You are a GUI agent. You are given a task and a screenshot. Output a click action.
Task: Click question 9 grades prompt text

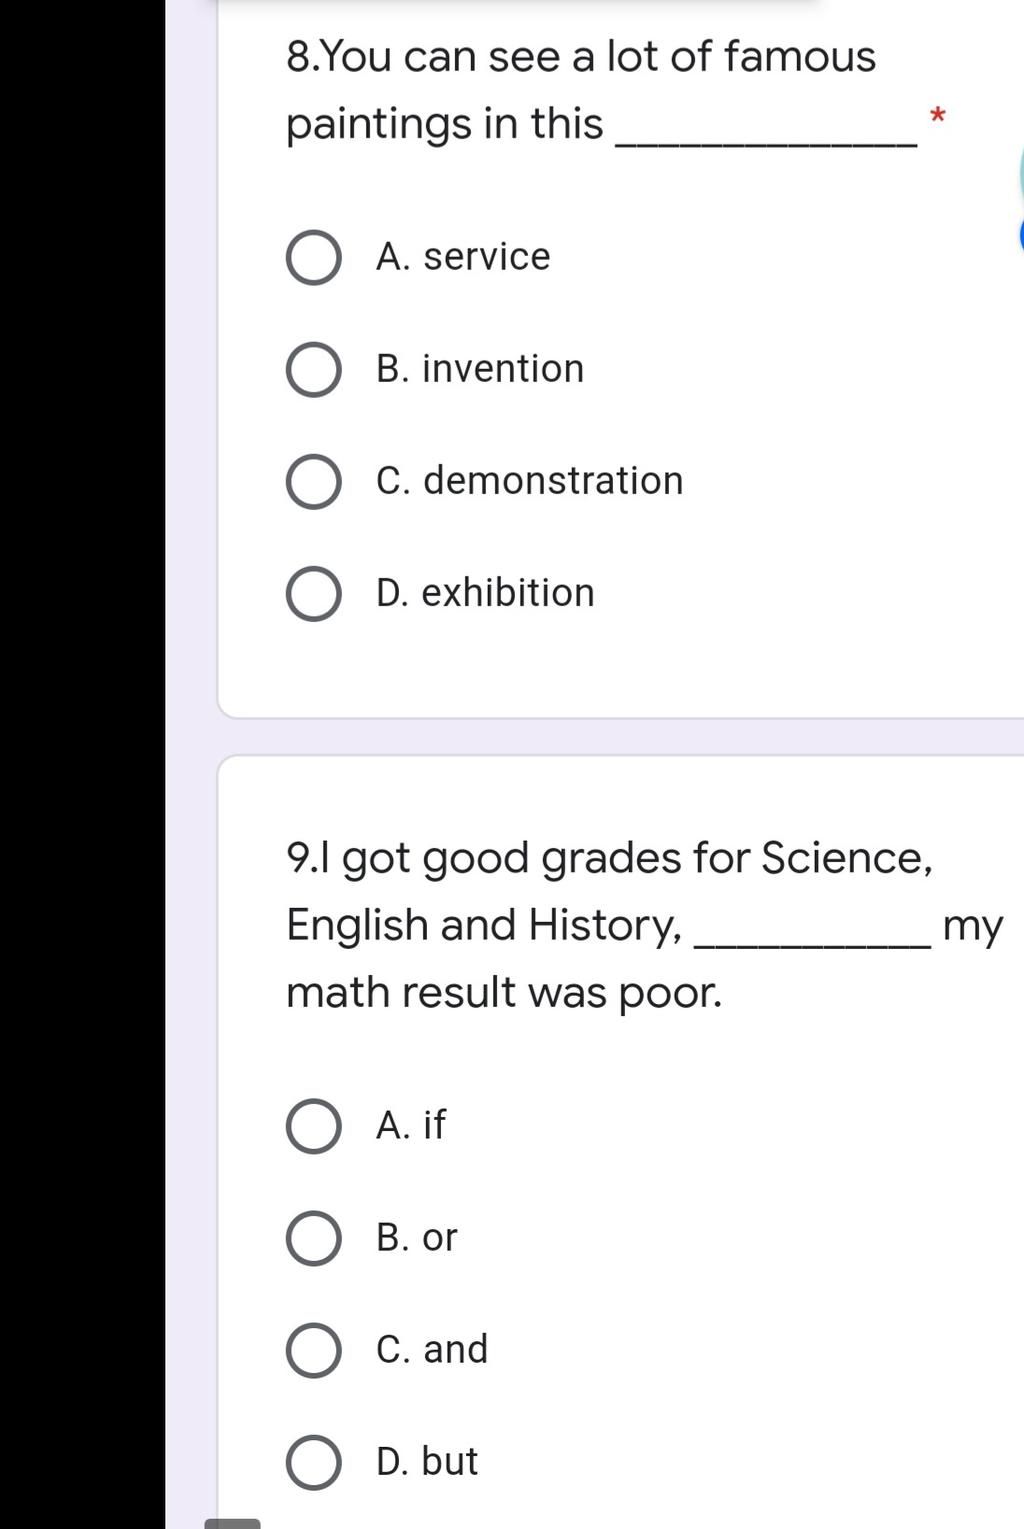(x=644, y=926)
